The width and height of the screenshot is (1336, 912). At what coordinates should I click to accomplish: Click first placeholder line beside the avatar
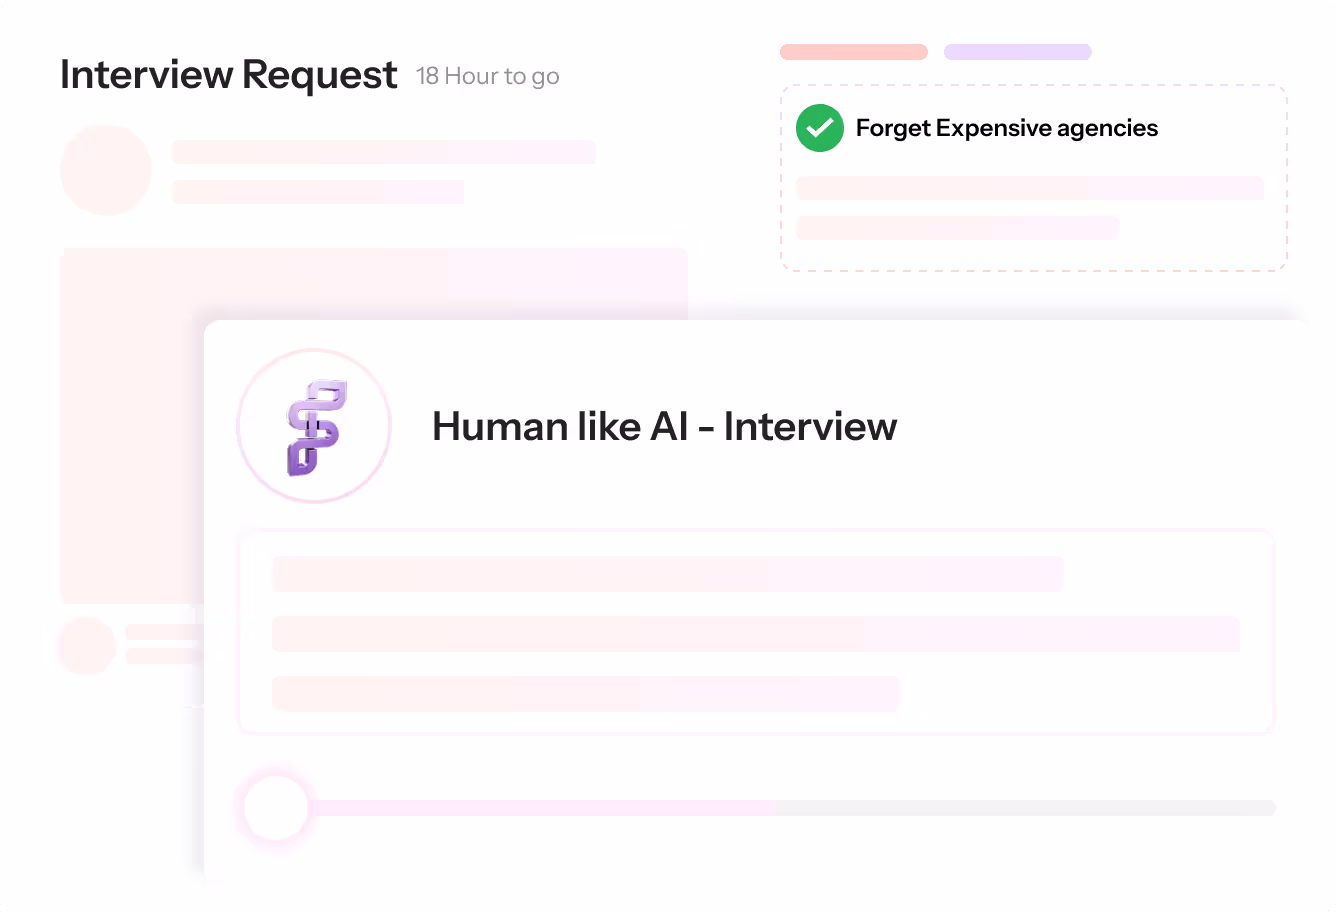pyautogui.click(x=384, y=152)
